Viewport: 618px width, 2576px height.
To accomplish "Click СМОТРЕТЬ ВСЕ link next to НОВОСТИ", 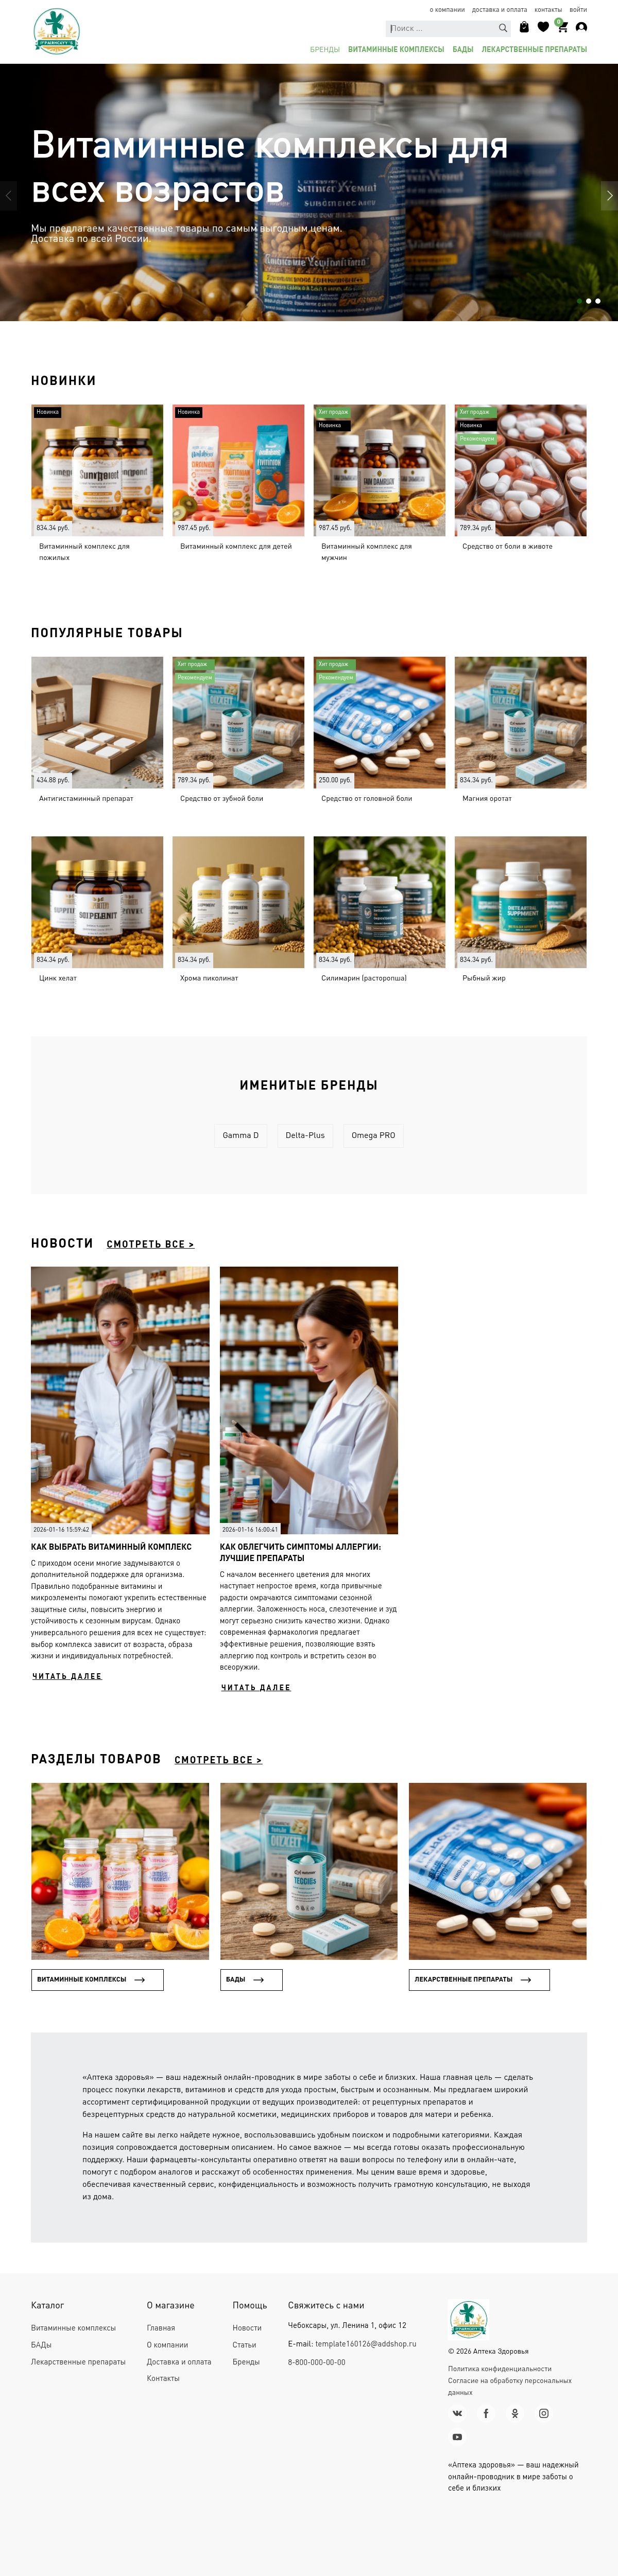I will 150,1244.
